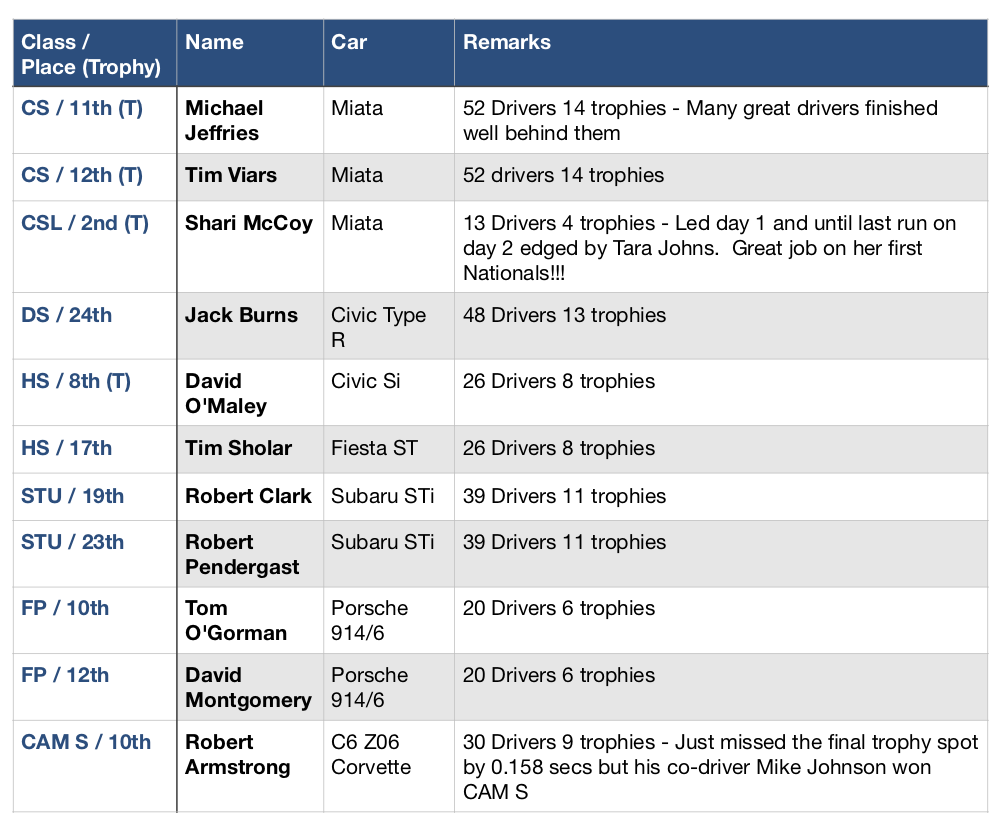This screenshot has height=828, width=1003.
Task: Click the 'Civic Type R' car cell
Action: point(378,327)
